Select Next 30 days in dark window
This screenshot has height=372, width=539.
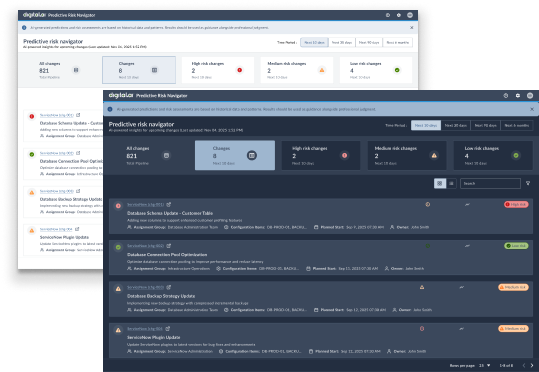[455, 125]
